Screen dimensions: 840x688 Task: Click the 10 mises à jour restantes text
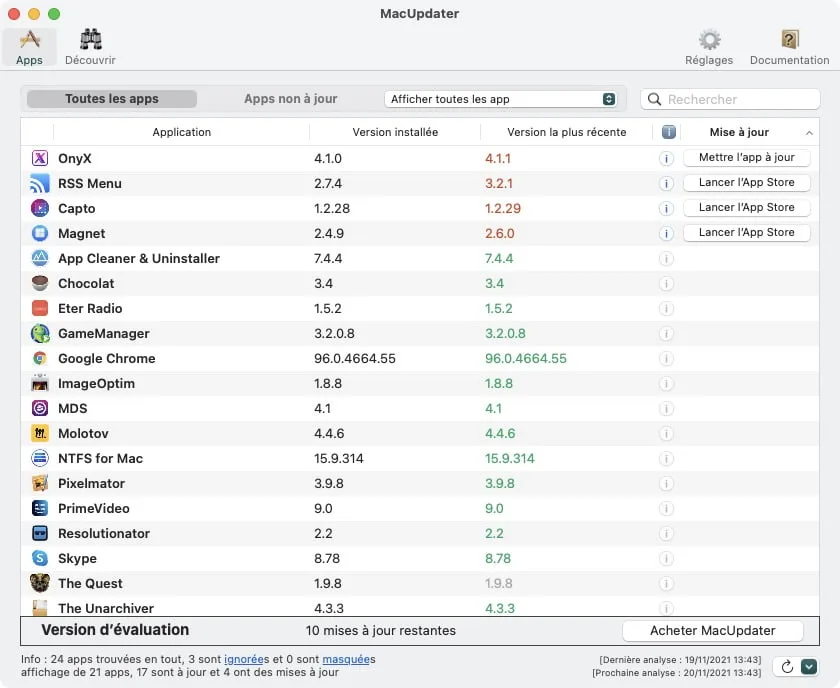[380, 631]
